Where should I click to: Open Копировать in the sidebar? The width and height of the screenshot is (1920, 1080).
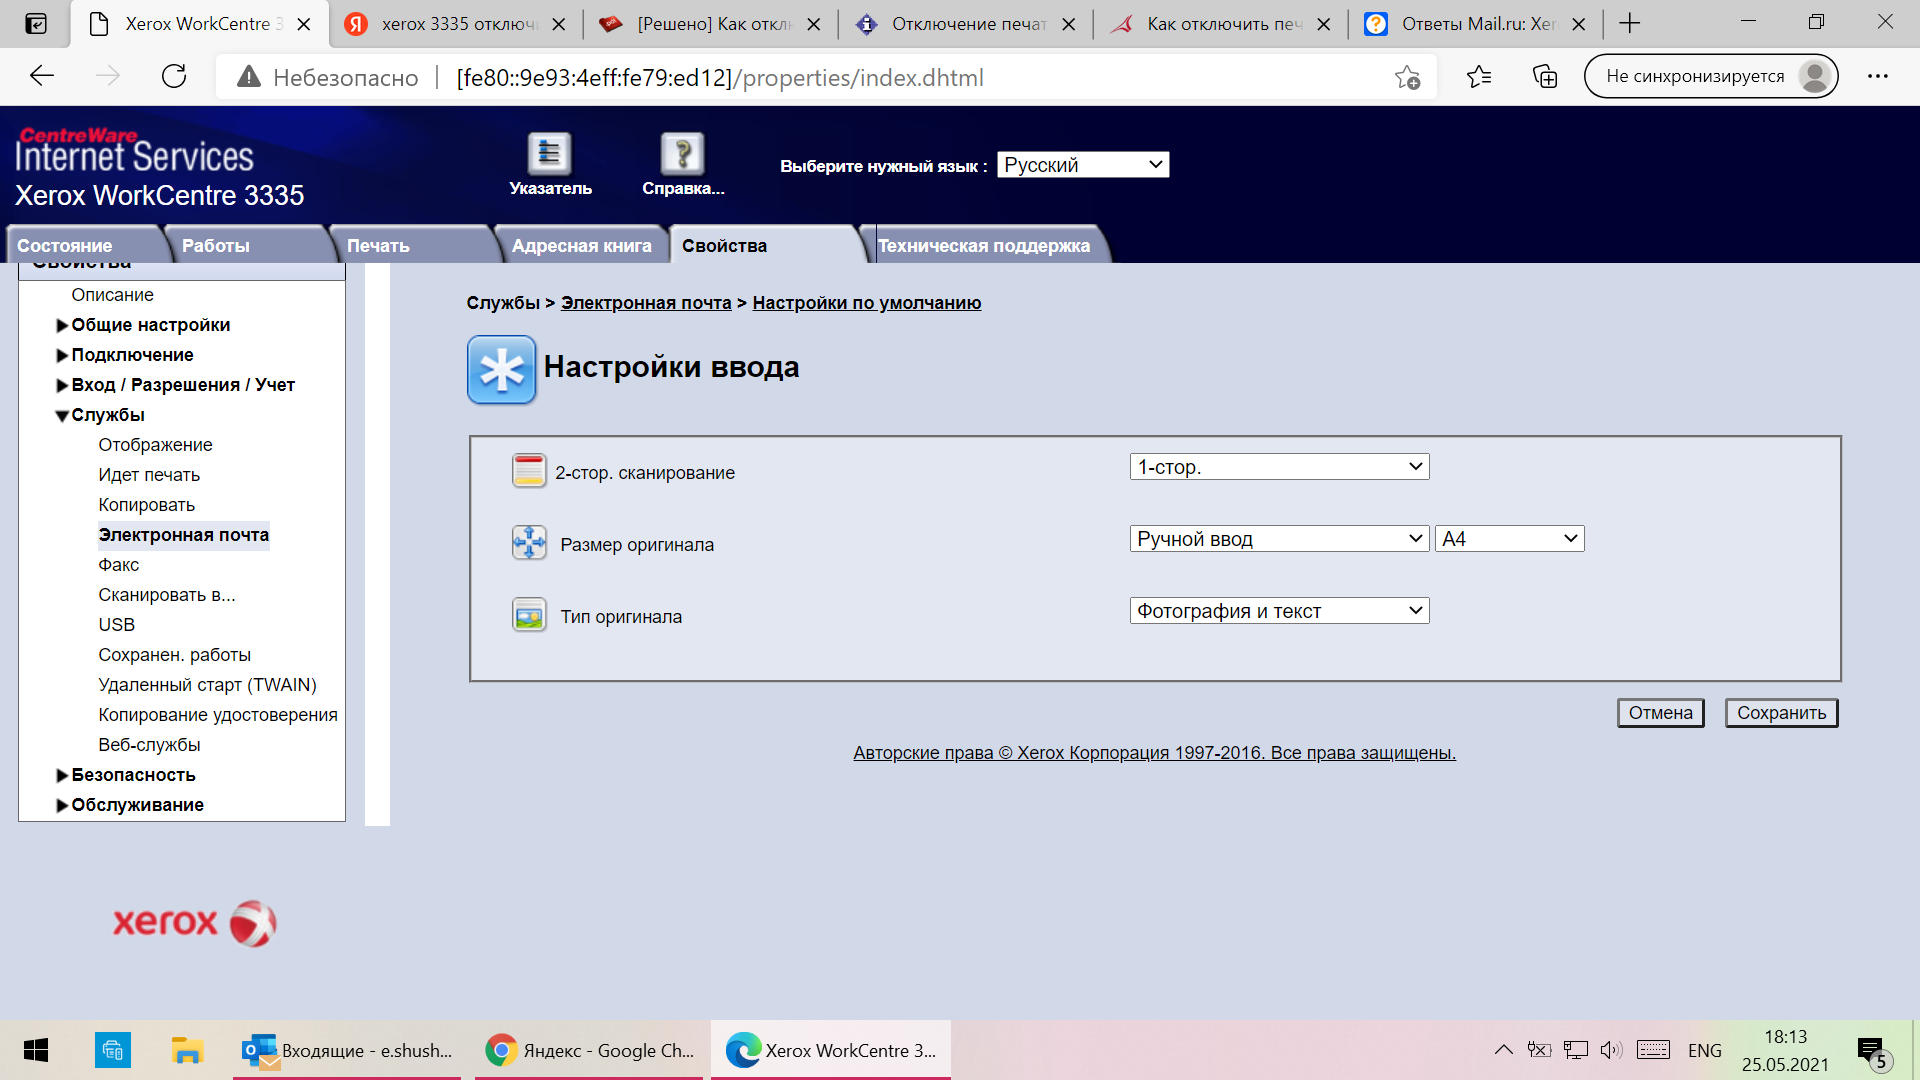point(146,505)
